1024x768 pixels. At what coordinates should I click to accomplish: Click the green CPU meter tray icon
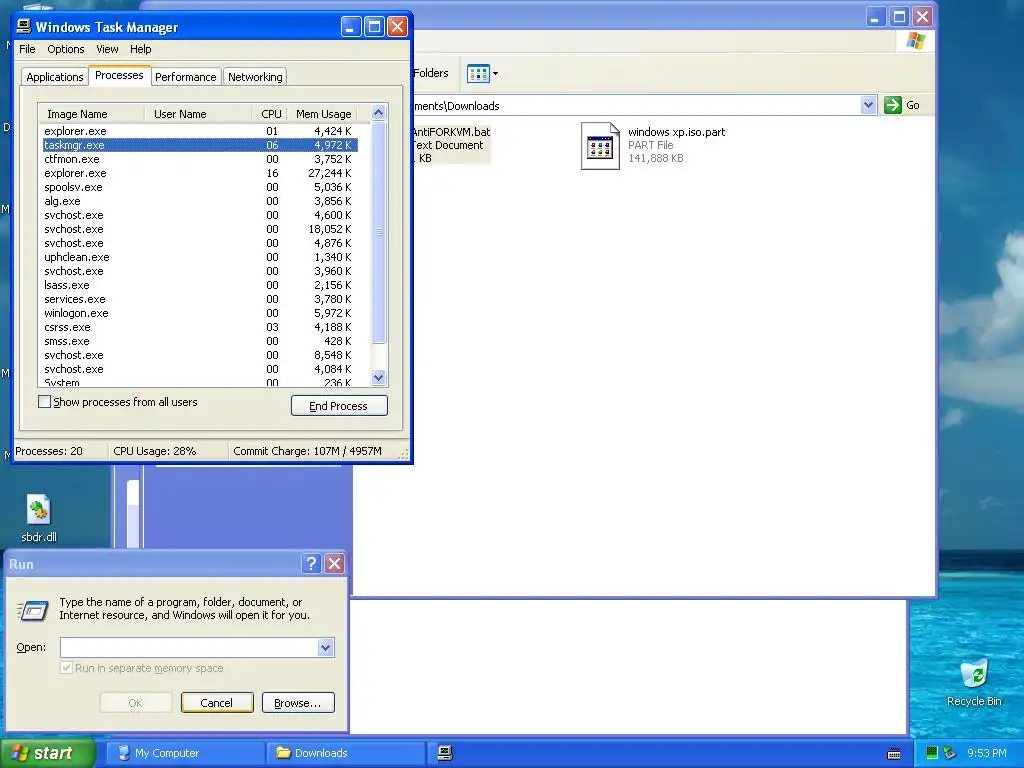click(932, 753)
